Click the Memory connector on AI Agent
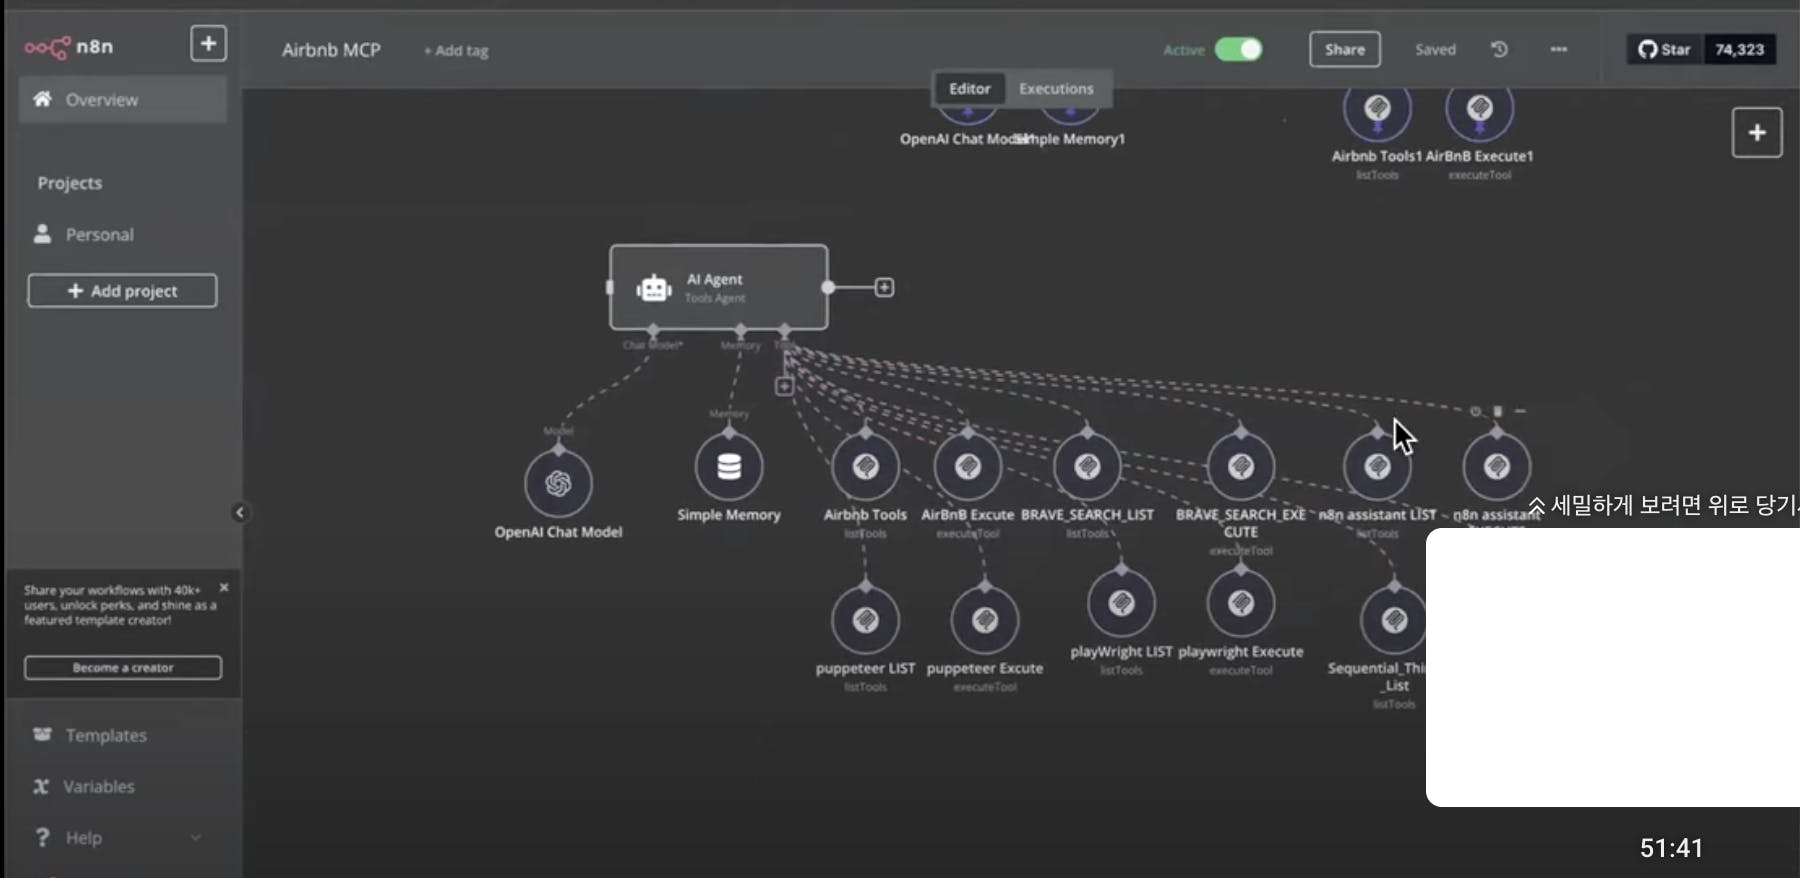Viewport: 1800px width, 878px height. [740, 330]
